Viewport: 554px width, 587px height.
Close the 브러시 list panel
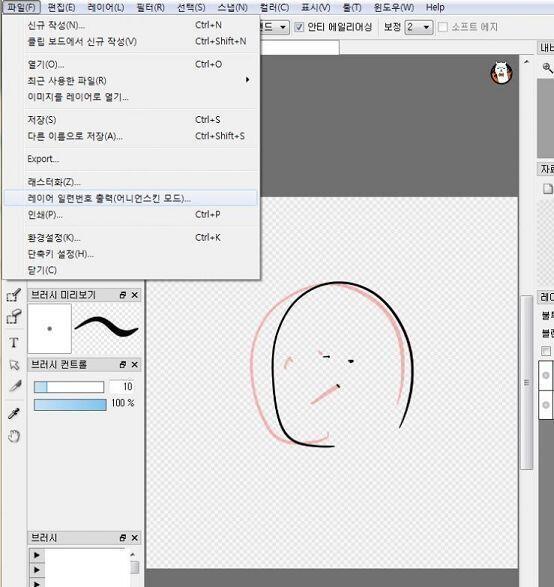[x=135, y=538]
